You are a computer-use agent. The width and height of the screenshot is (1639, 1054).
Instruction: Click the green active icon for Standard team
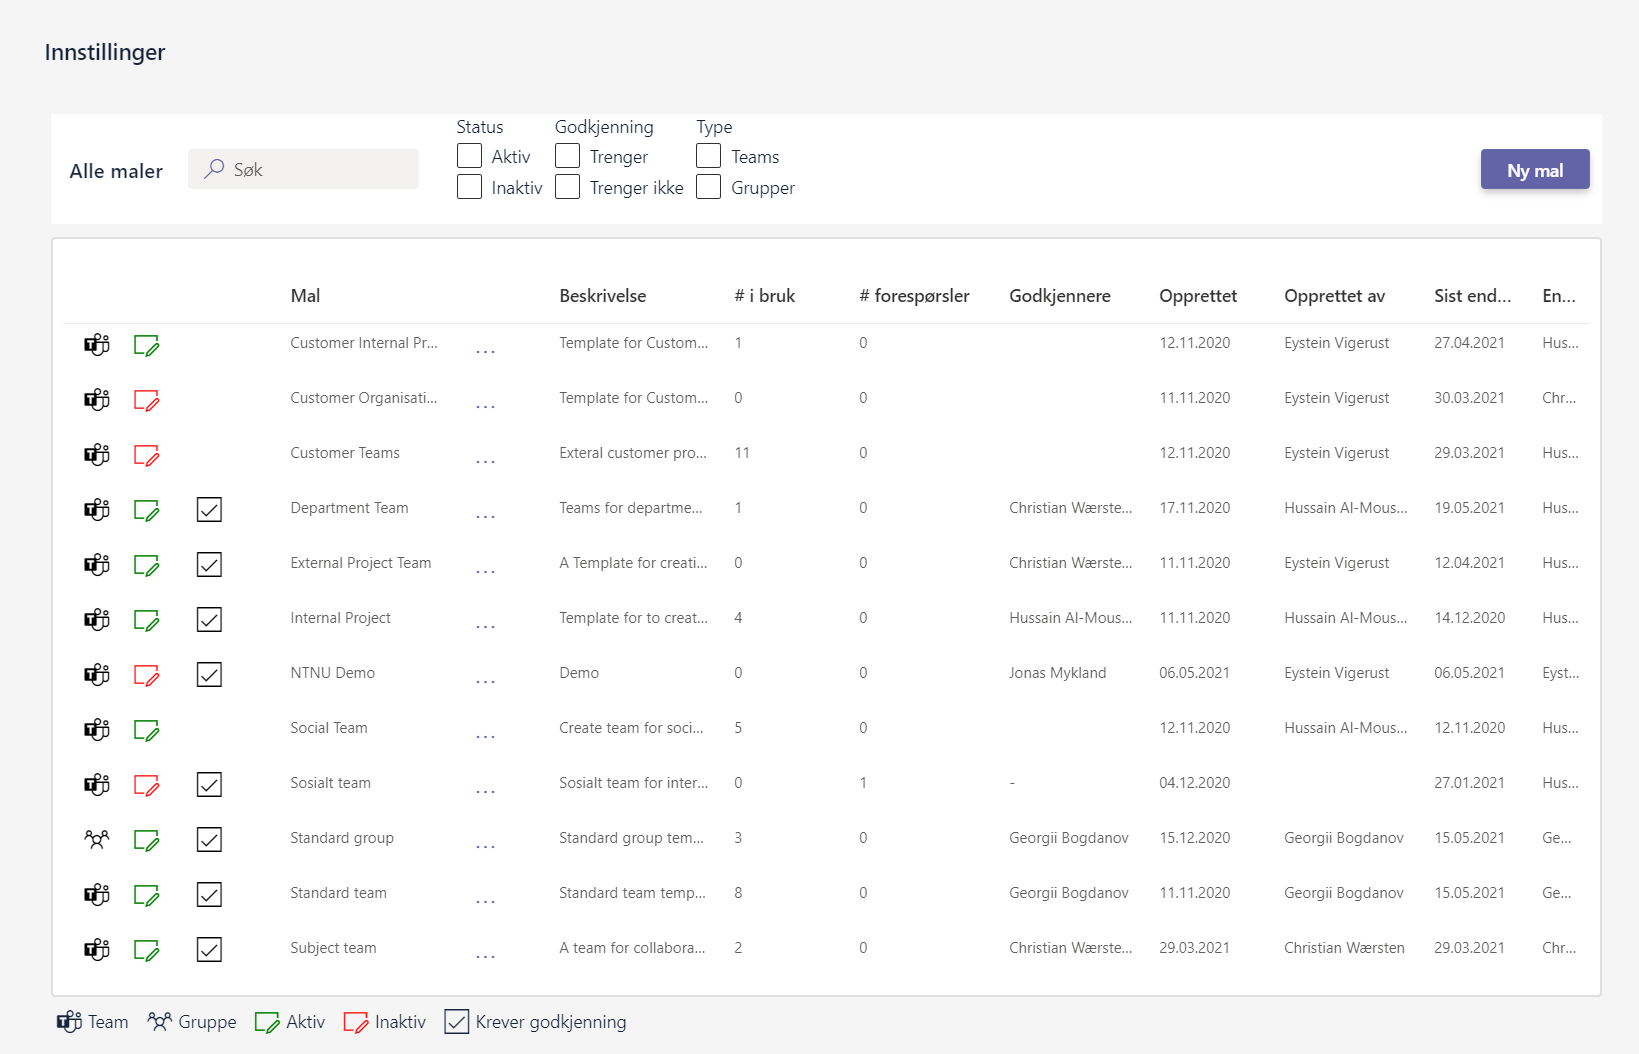click(x=147, y=895)
